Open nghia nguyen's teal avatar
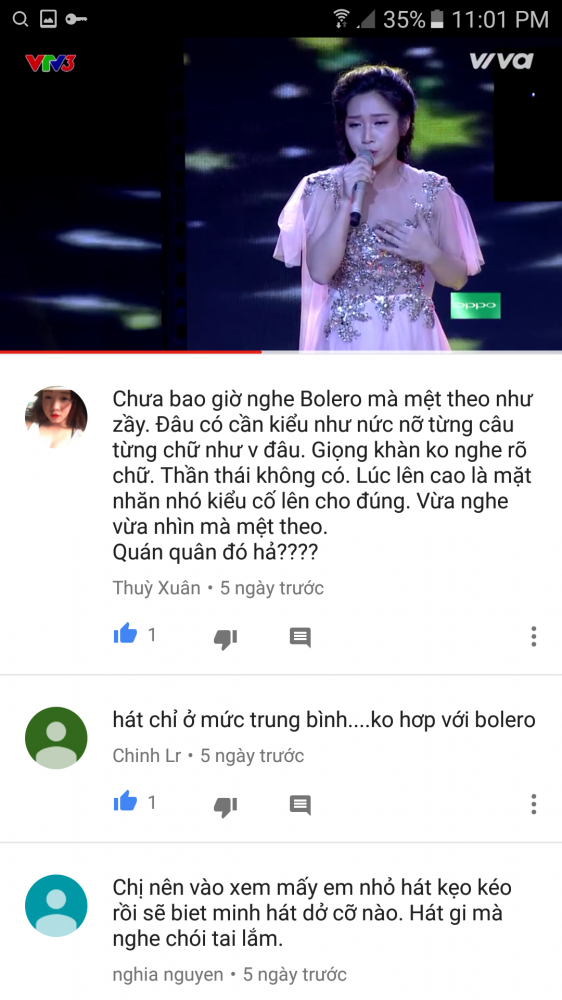The height and width of the screenshot is (1000, 562). (x=56, y=906)
